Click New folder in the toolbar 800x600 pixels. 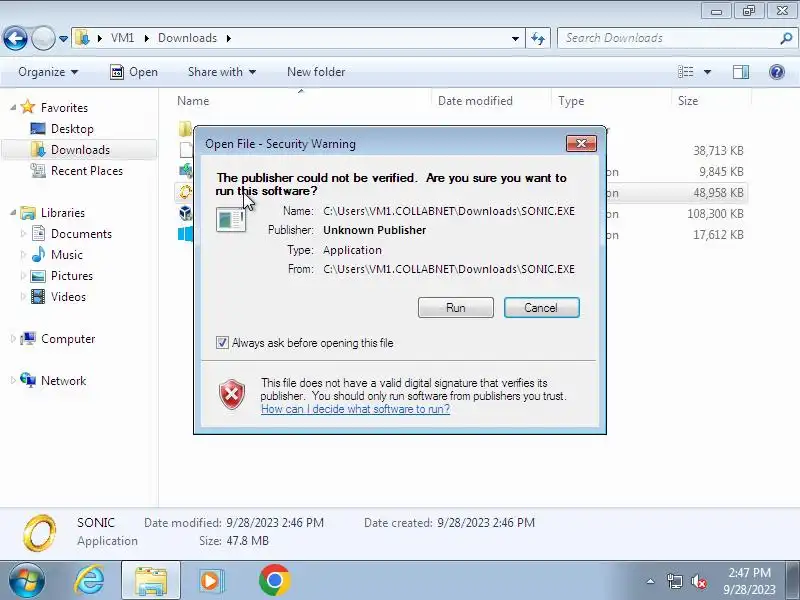[316, 72]
